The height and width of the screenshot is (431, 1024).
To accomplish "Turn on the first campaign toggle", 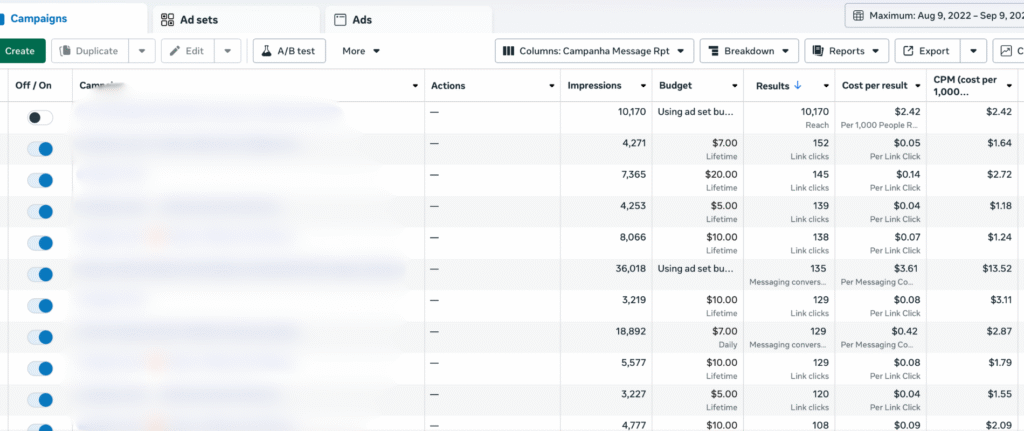I will 40,118.
